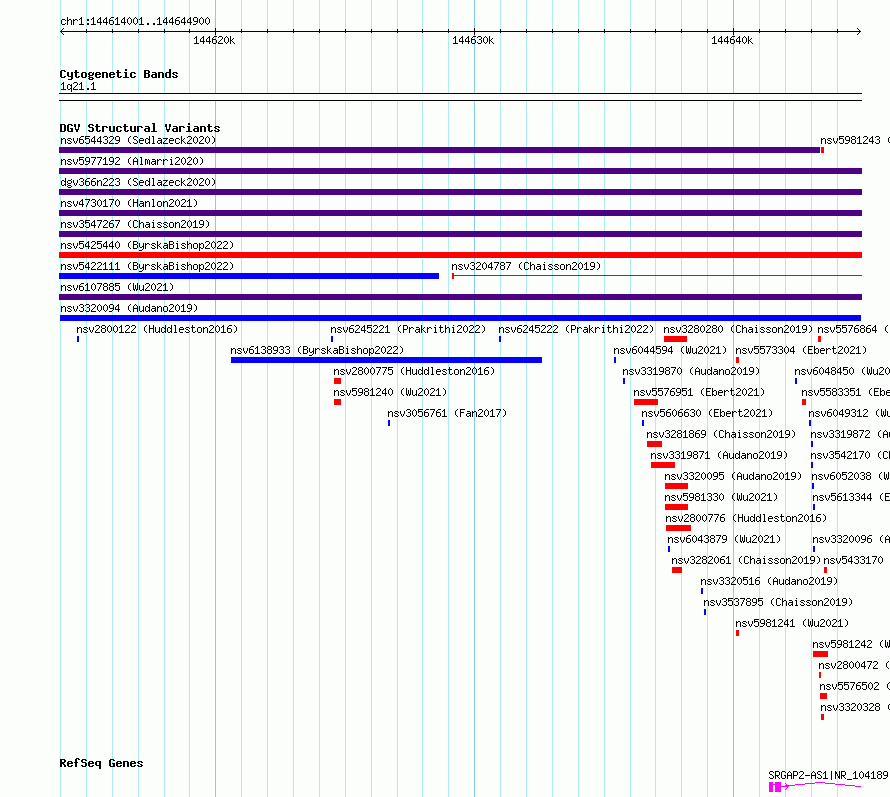Click red bar under nsv2800776

point(678,528)
